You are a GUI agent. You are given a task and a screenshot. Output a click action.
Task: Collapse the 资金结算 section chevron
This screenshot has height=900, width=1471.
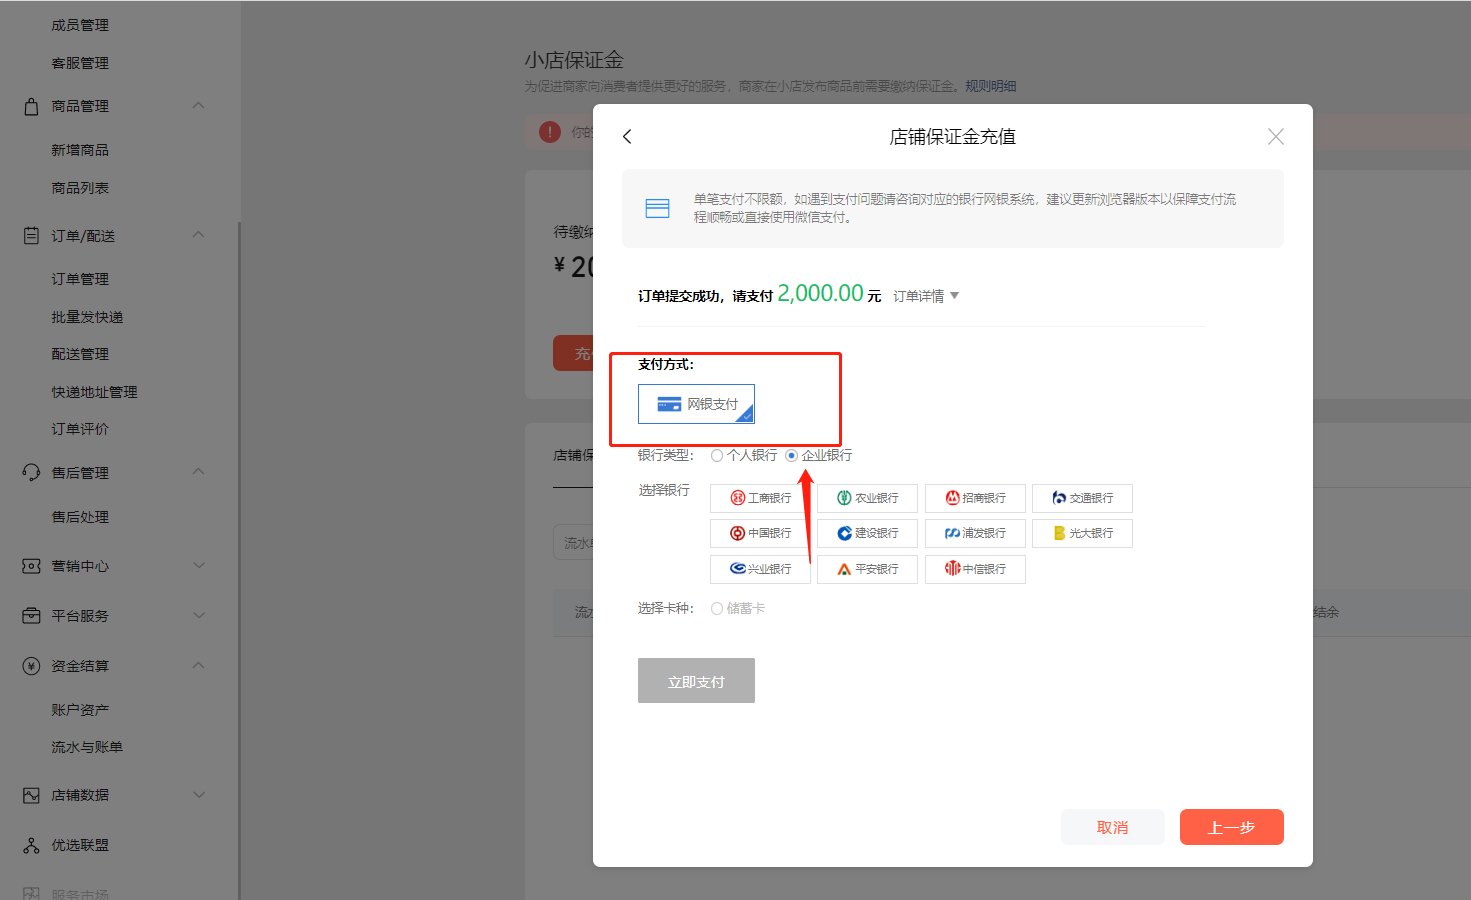click(x=198, y=665)
